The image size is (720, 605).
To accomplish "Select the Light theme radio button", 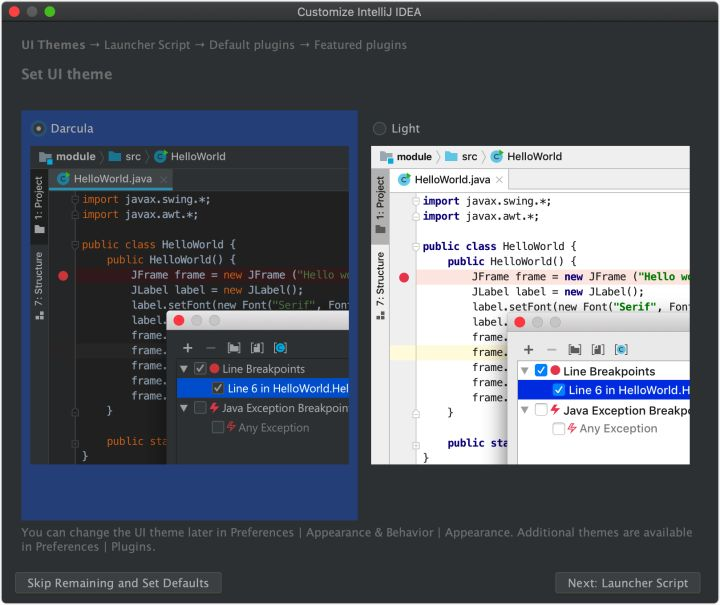I will [379, 128].
